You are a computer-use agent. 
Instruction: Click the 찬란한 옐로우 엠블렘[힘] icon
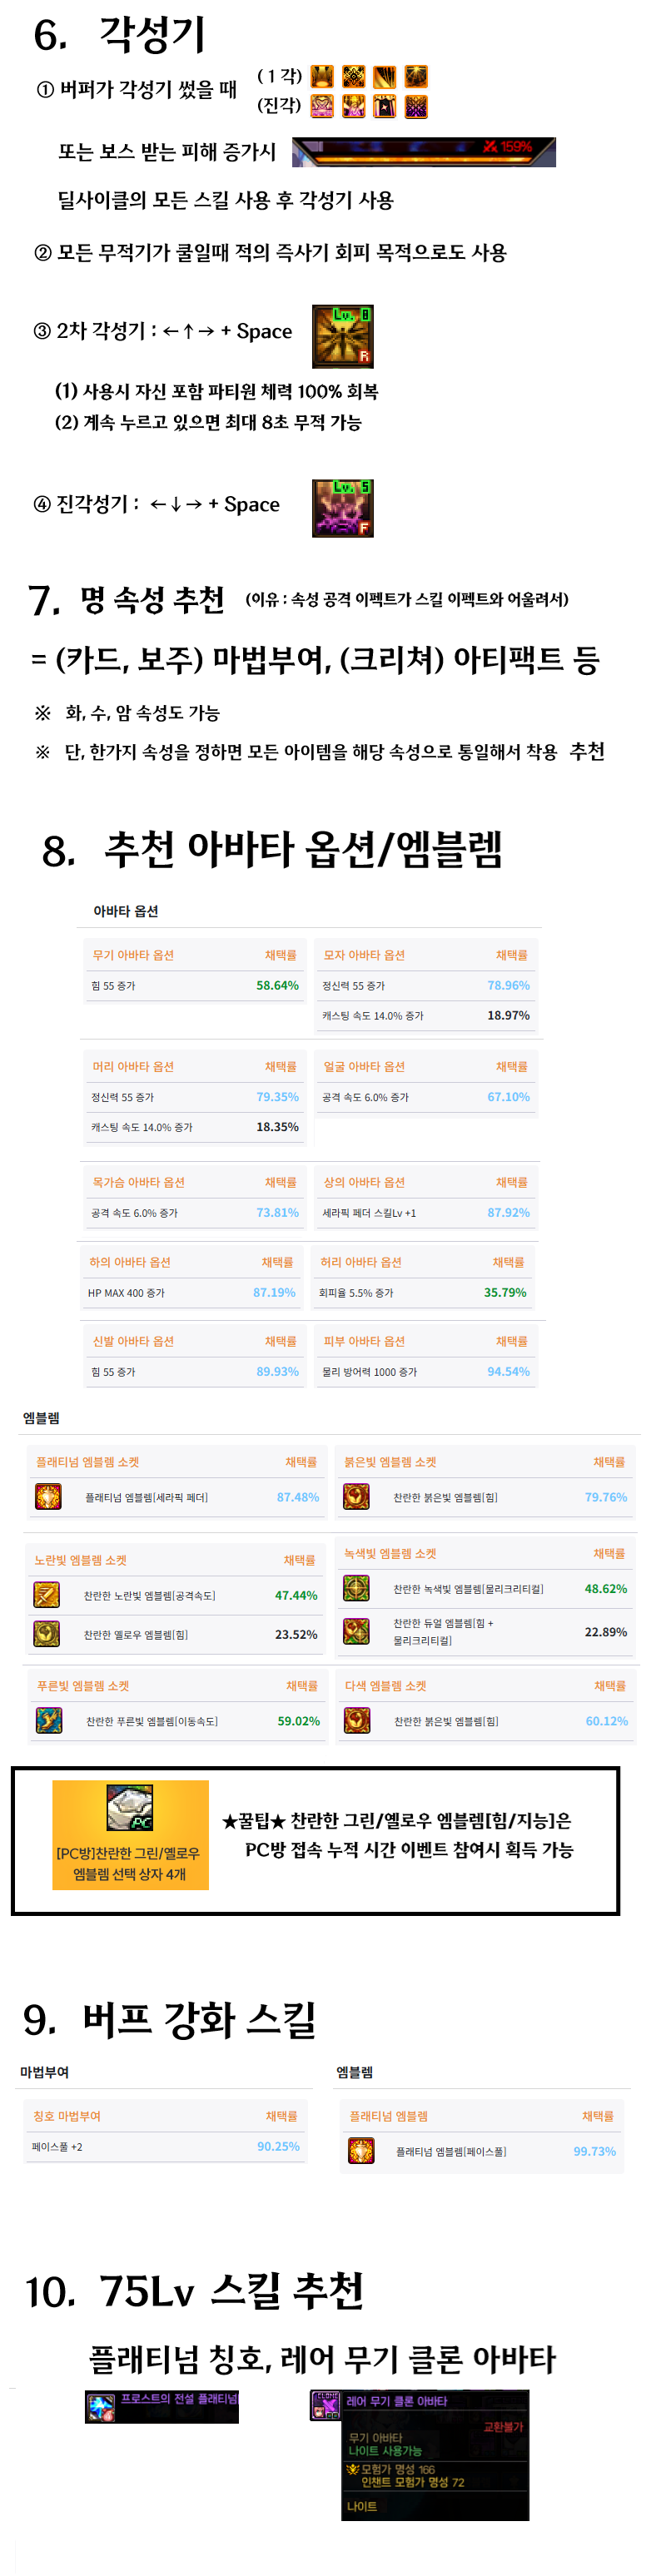pyautogui.click(x=47, y=1633)
